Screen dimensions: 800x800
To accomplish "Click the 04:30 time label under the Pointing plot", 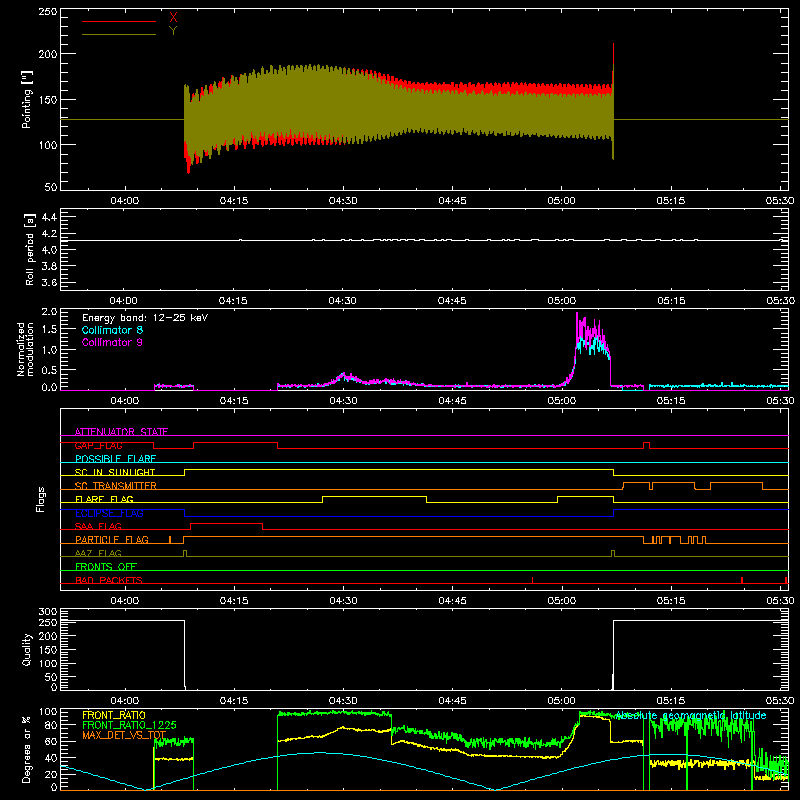I will (343, 201).
